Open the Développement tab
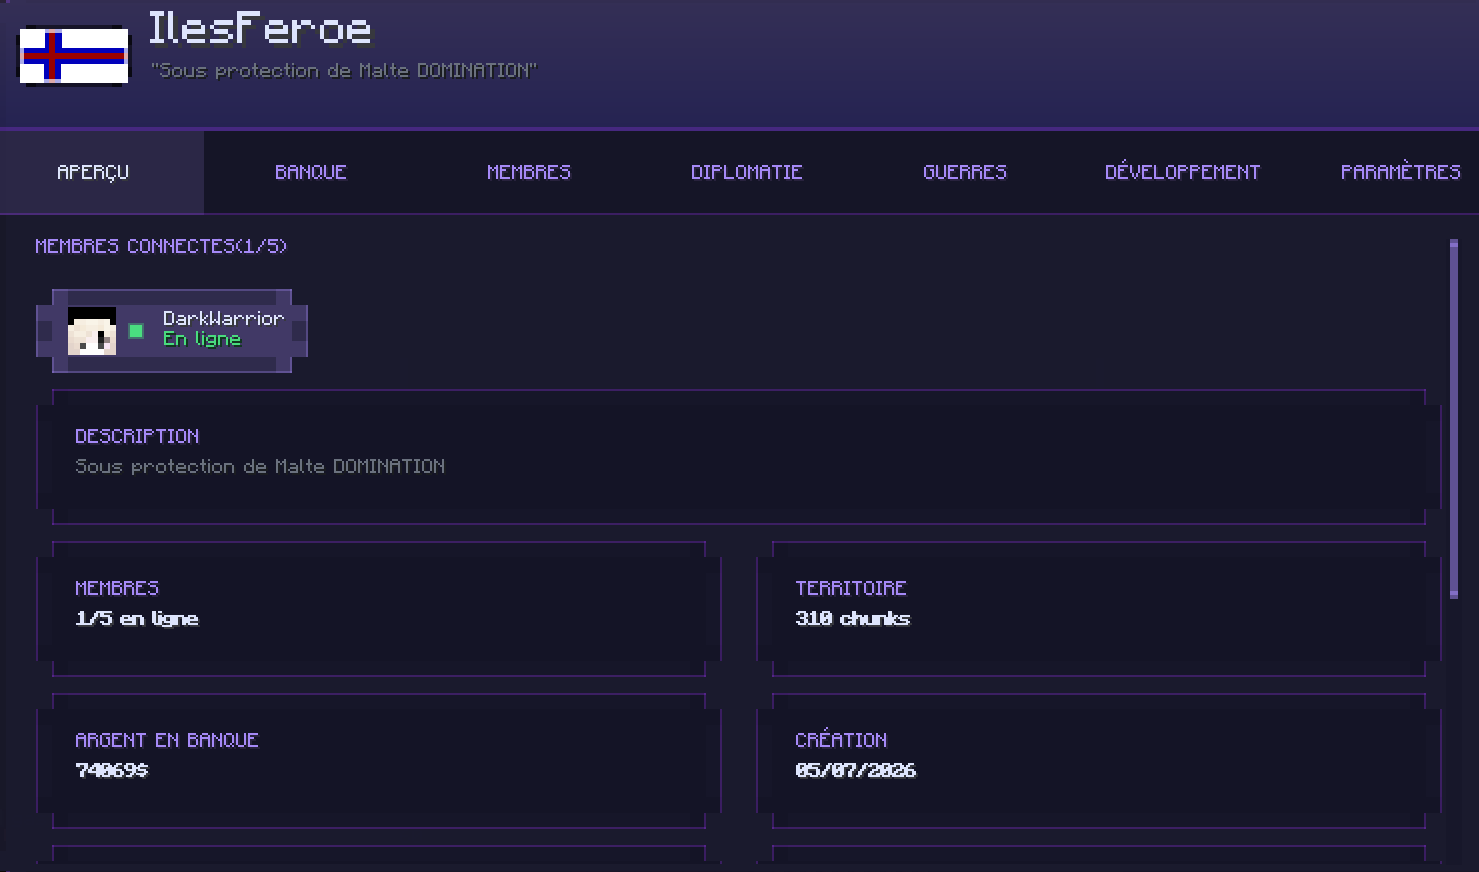Screen dimensions: 1479x872 tap(1183, 172)
